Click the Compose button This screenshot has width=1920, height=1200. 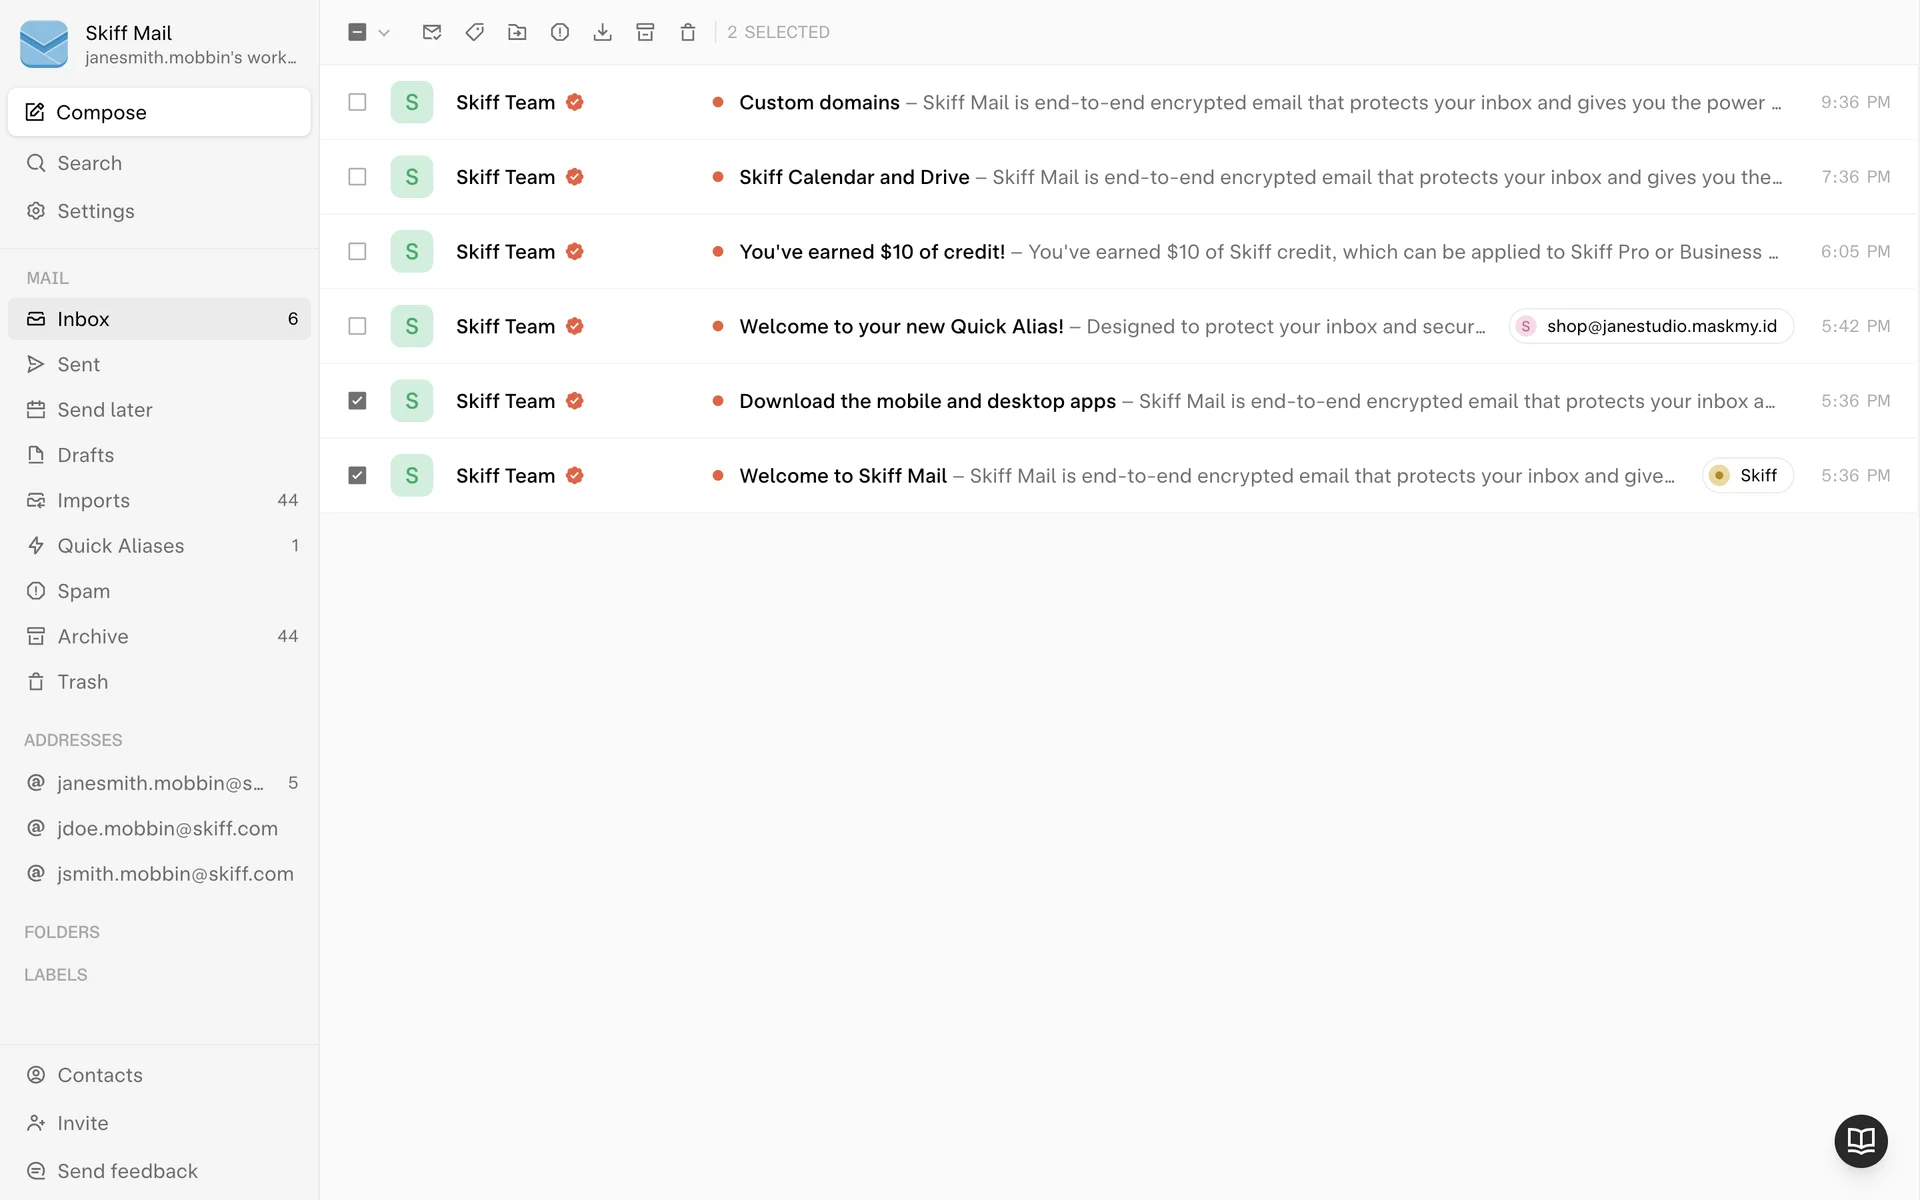tap(159, 112)
